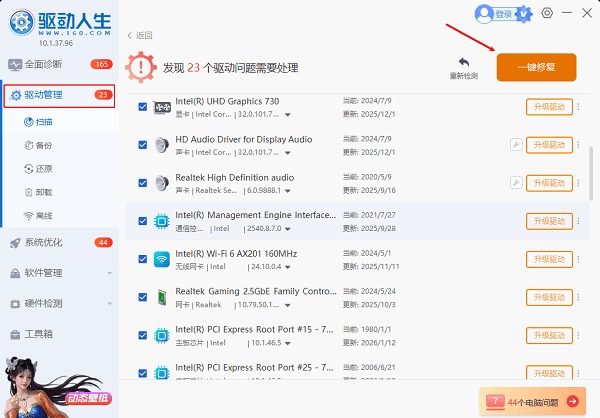Uncheck the Realtek Gaming 2.5GbE checkbox
600x418 pixels.
tap(142, 297)
